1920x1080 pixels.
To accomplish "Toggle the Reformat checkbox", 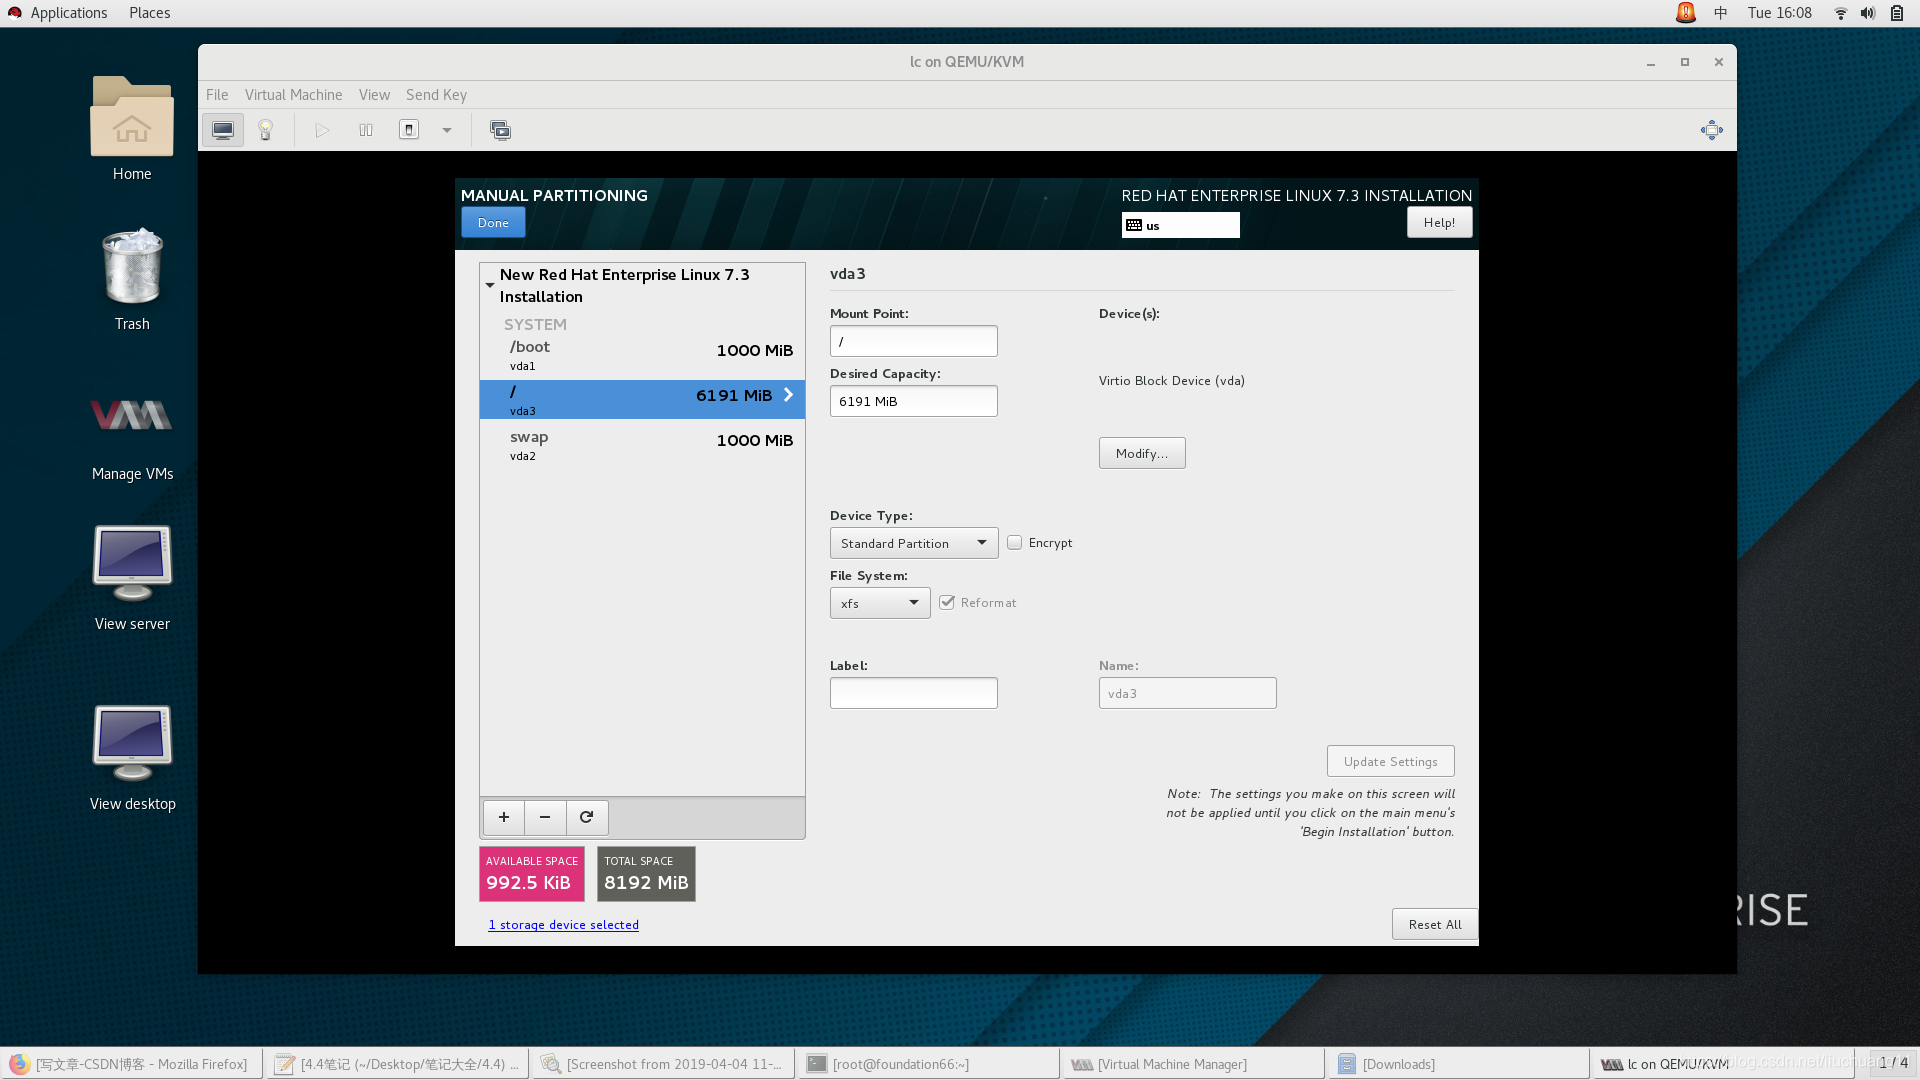I will [x=947, y=602].
